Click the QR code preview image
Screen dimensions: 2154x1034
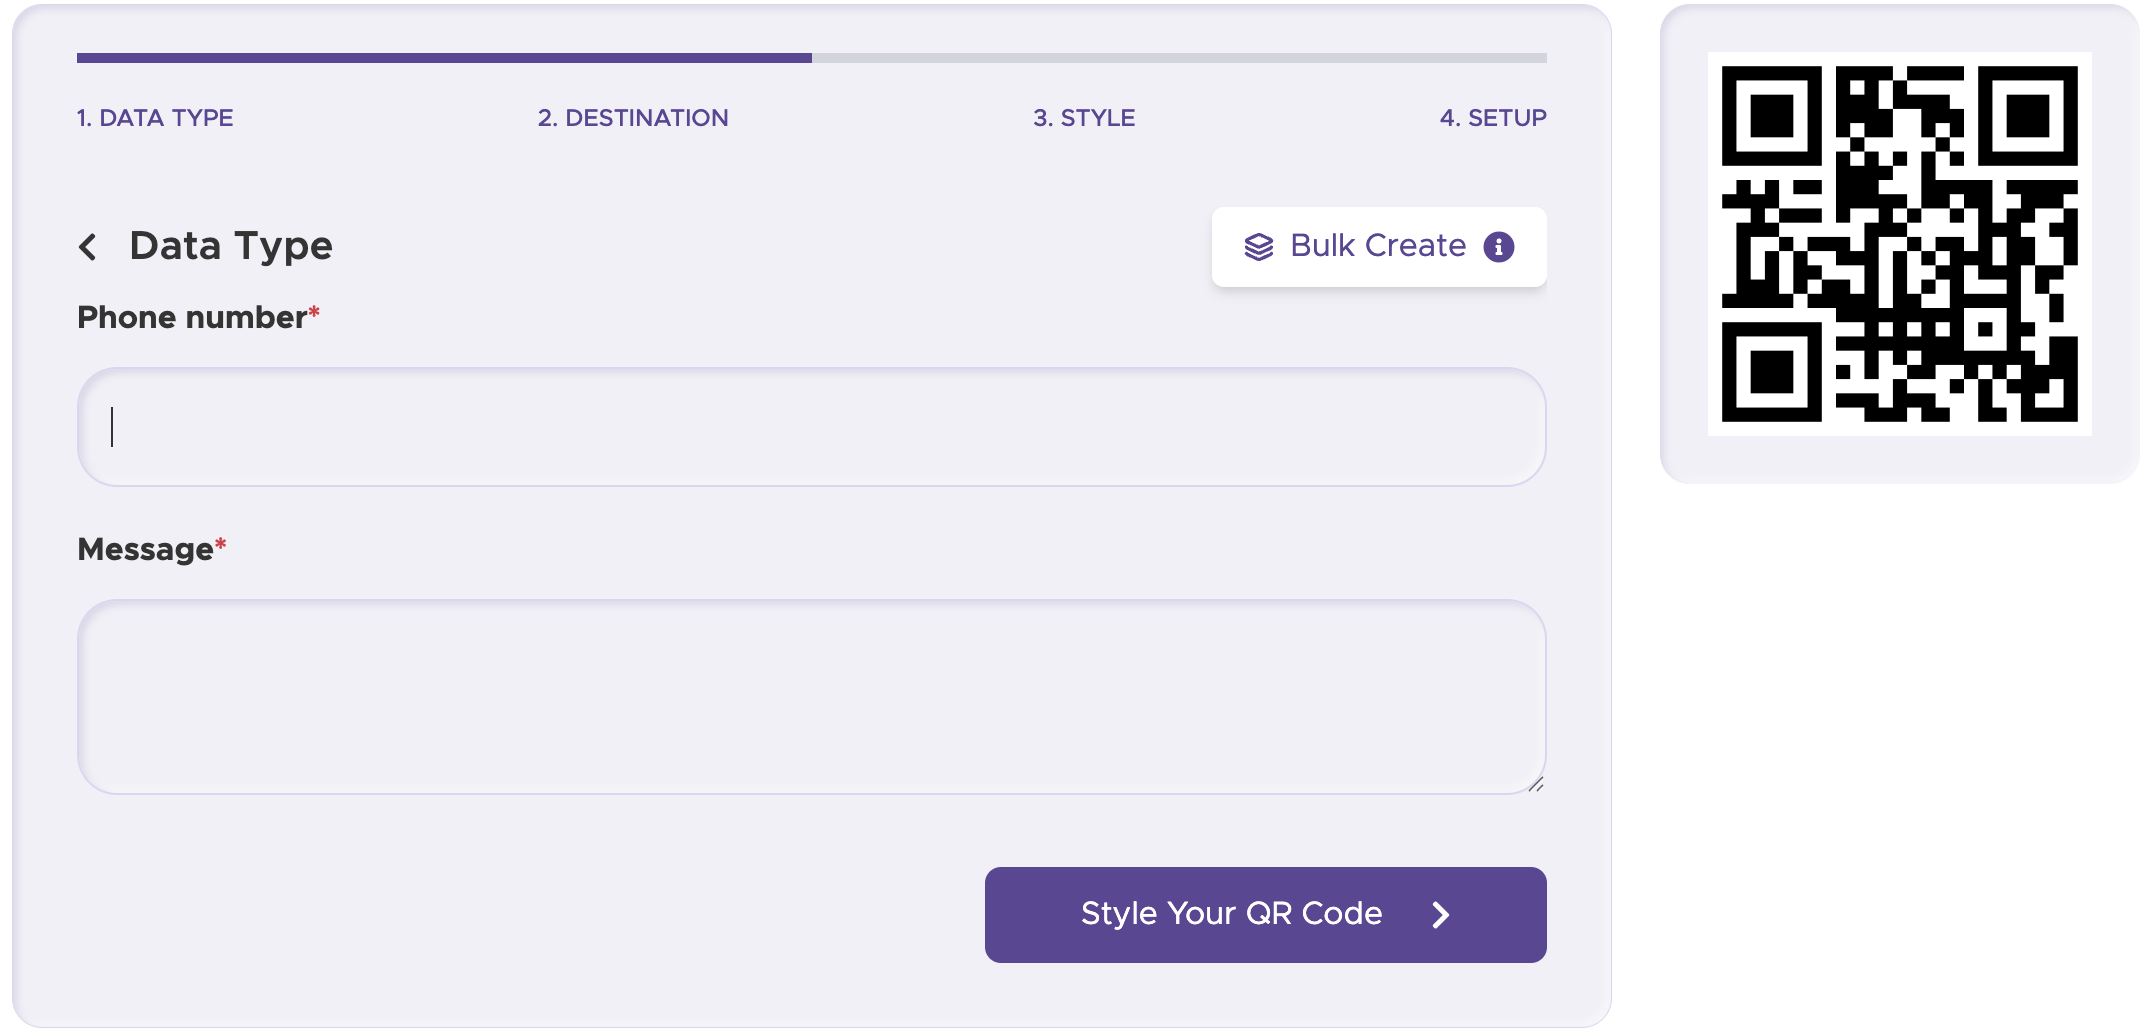[x=1899, y=244]
